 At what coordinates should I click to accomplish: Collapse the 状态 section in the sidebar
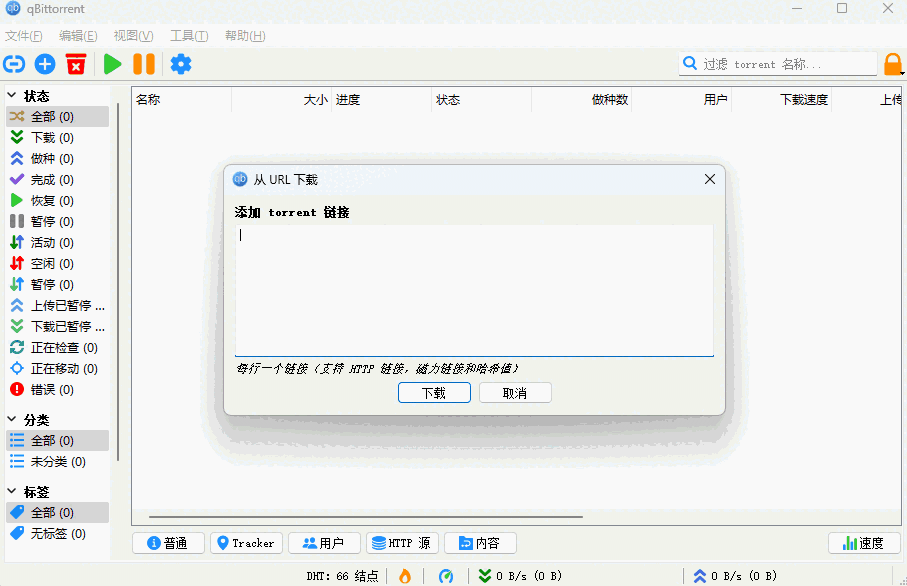coord(12,96)
